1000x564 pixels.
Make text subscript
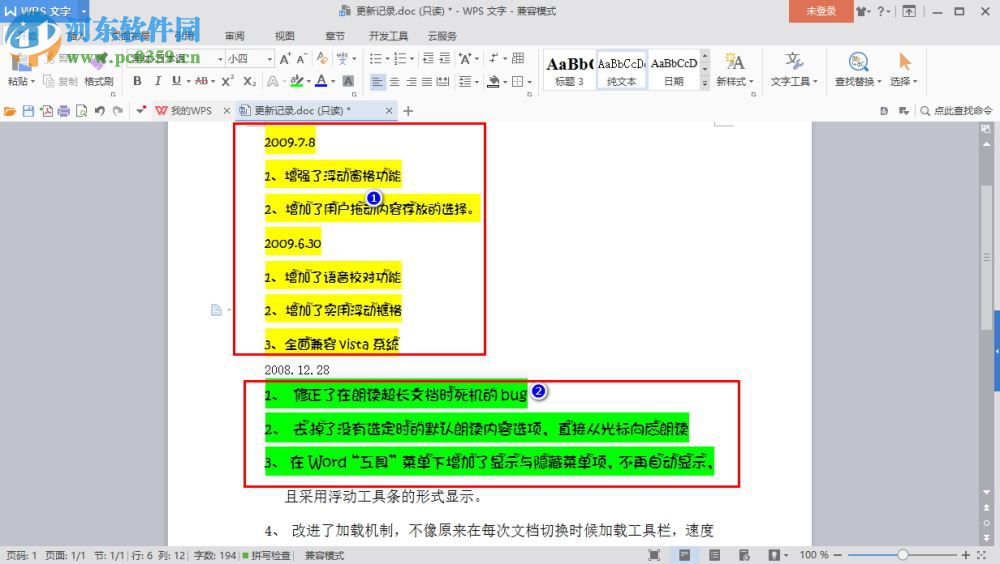pos(249,81)
